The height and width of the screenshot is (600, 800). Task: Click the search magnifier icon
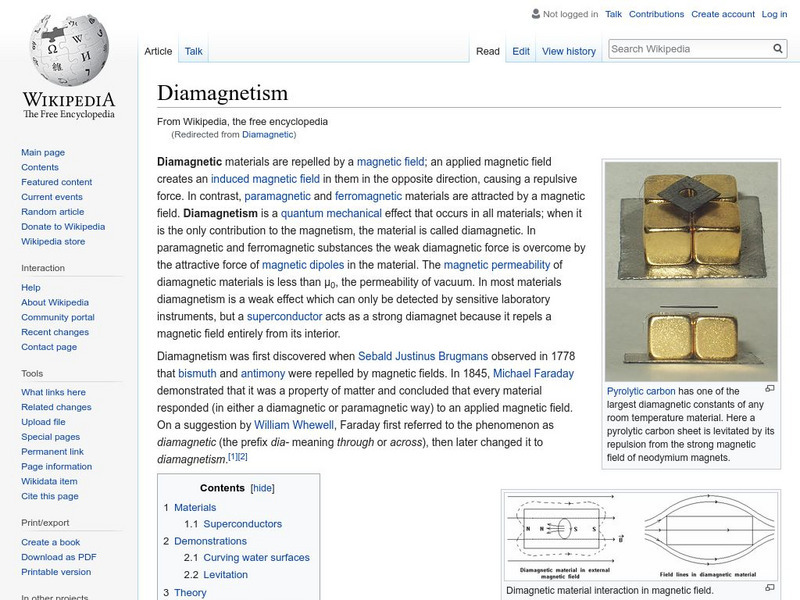(778, 48)
